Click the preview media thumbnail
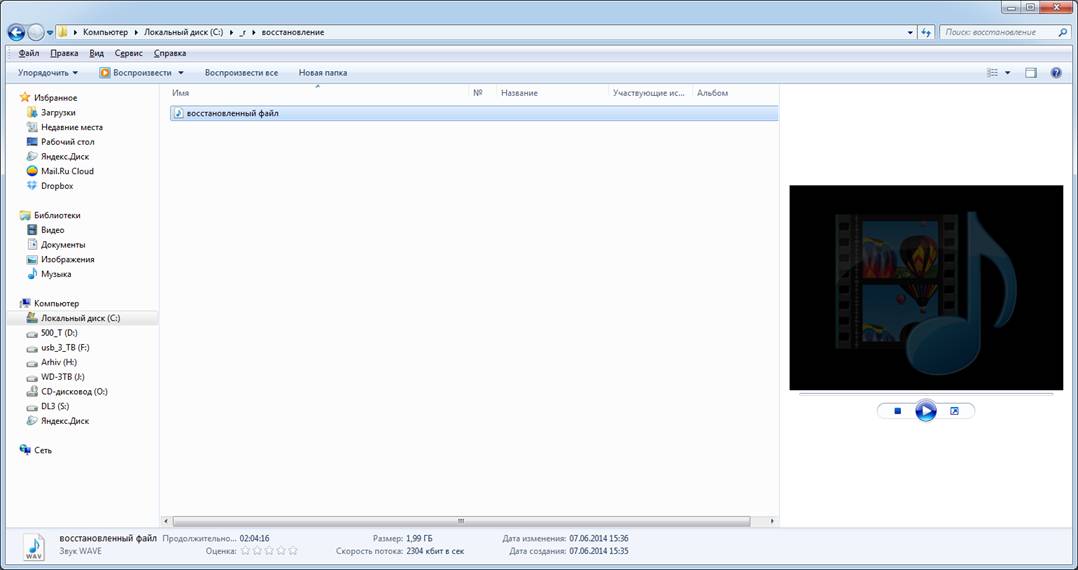Screen dimensions: 1078x570 925,287
